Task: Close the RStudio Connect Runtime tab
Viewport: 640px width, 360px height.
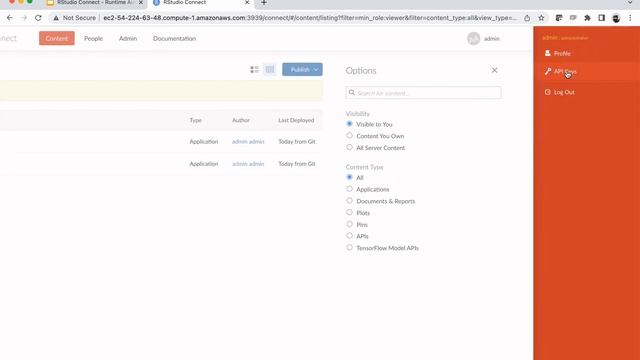Action: point(141,3)
